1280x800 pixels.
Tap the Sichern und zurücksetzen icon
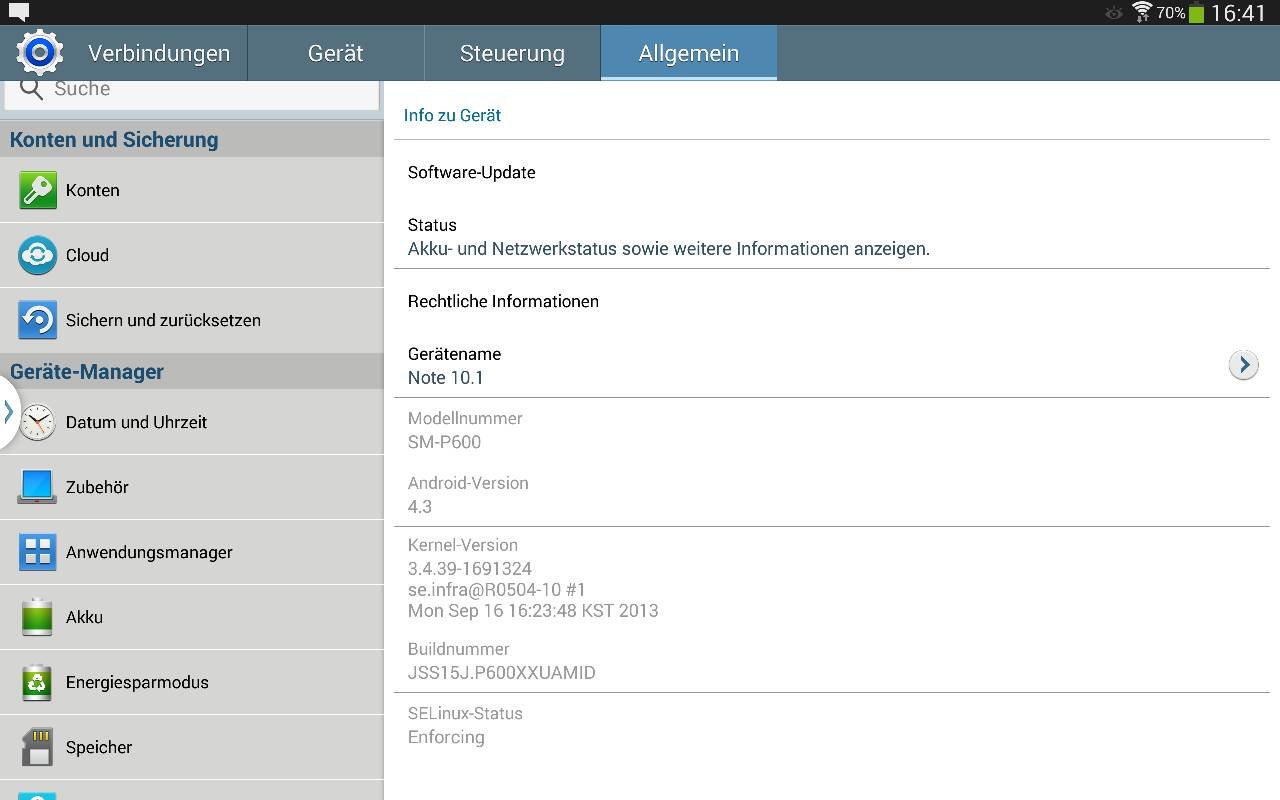point(38,320)
